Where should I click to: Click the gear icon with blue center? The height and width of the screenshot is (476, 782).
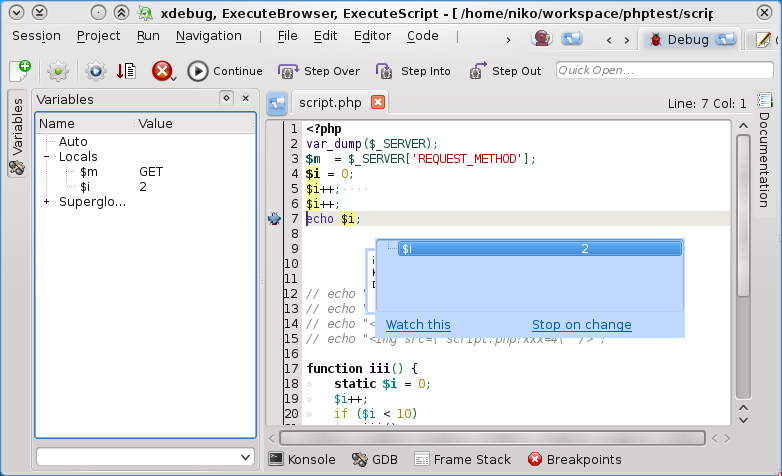click(95, 71)
